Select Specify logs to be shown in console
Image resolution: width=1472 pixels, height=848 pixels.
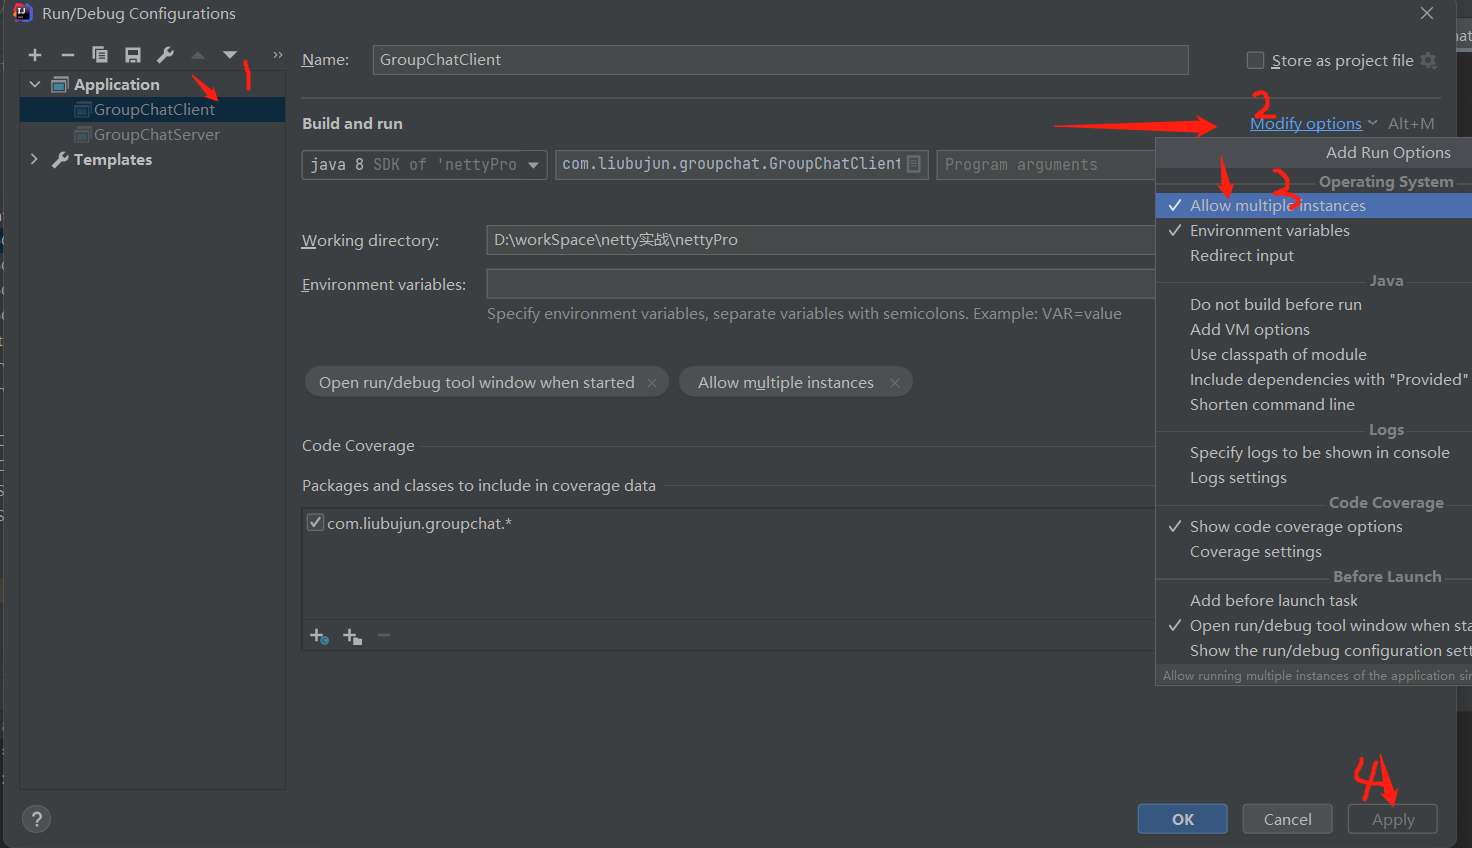tap(1314, 453)
